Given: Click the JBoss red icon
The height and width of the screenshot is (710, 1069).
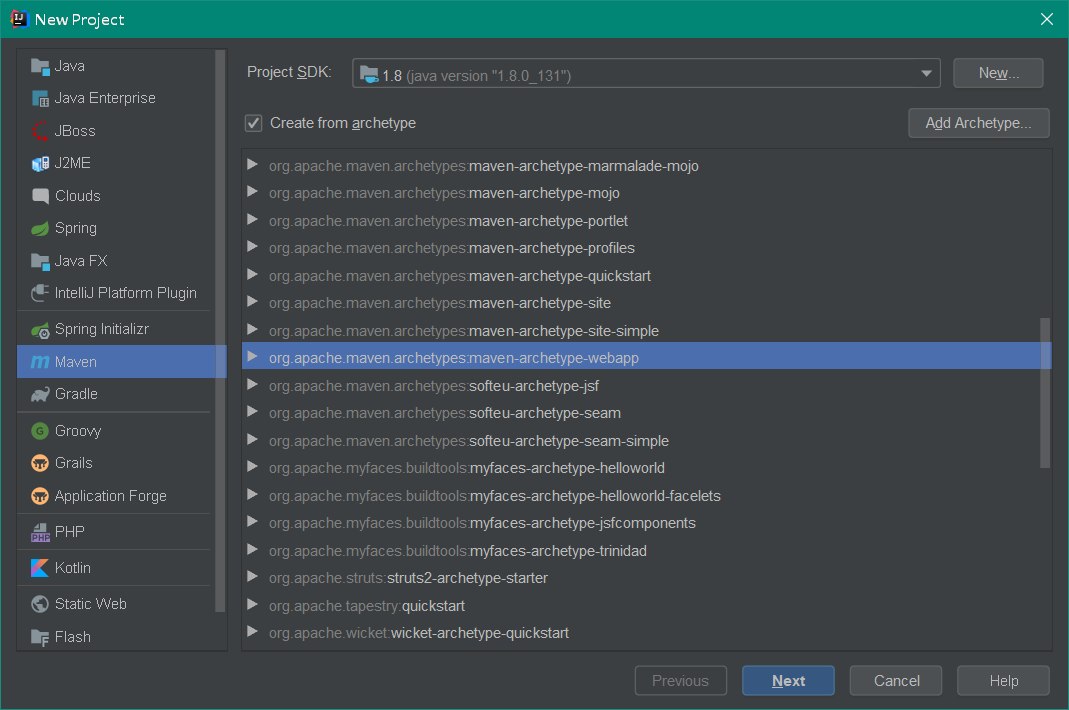Looking at the screenshot, I should [x=40, y=131].
